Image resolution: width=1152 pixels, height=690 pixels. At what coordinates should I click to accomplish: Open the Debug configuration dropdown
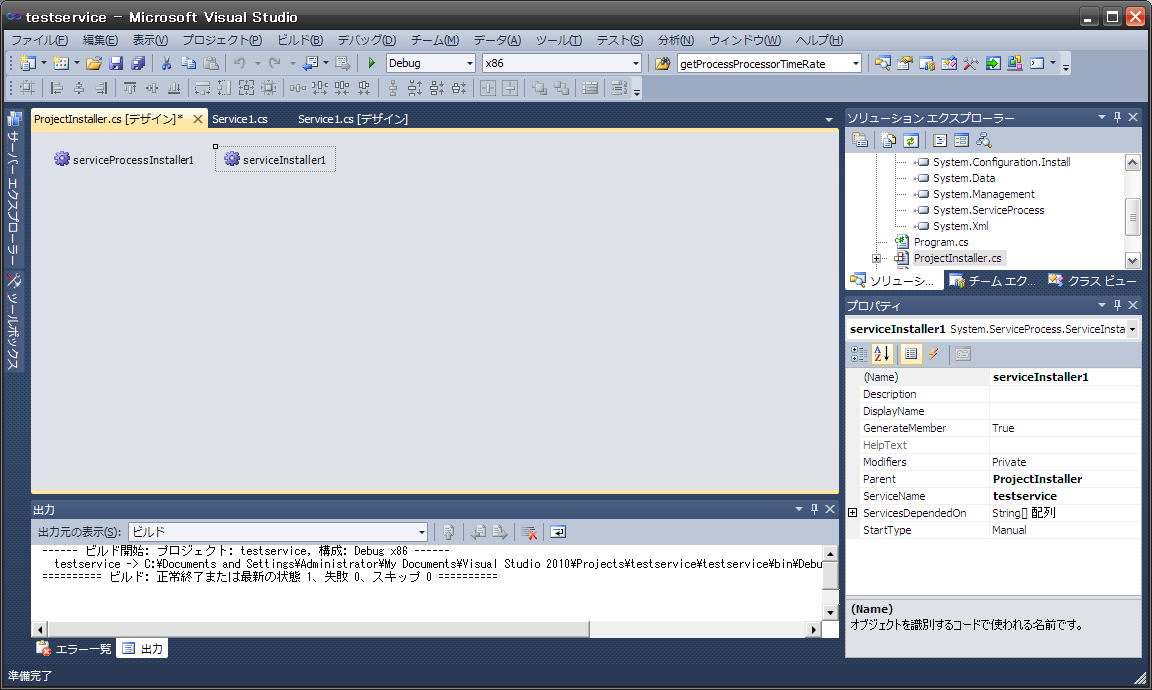(x=469, y=63)
